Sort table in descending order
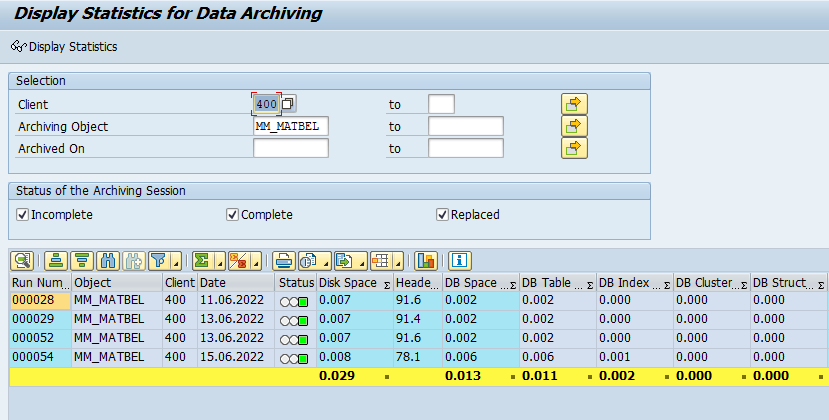 82,261
